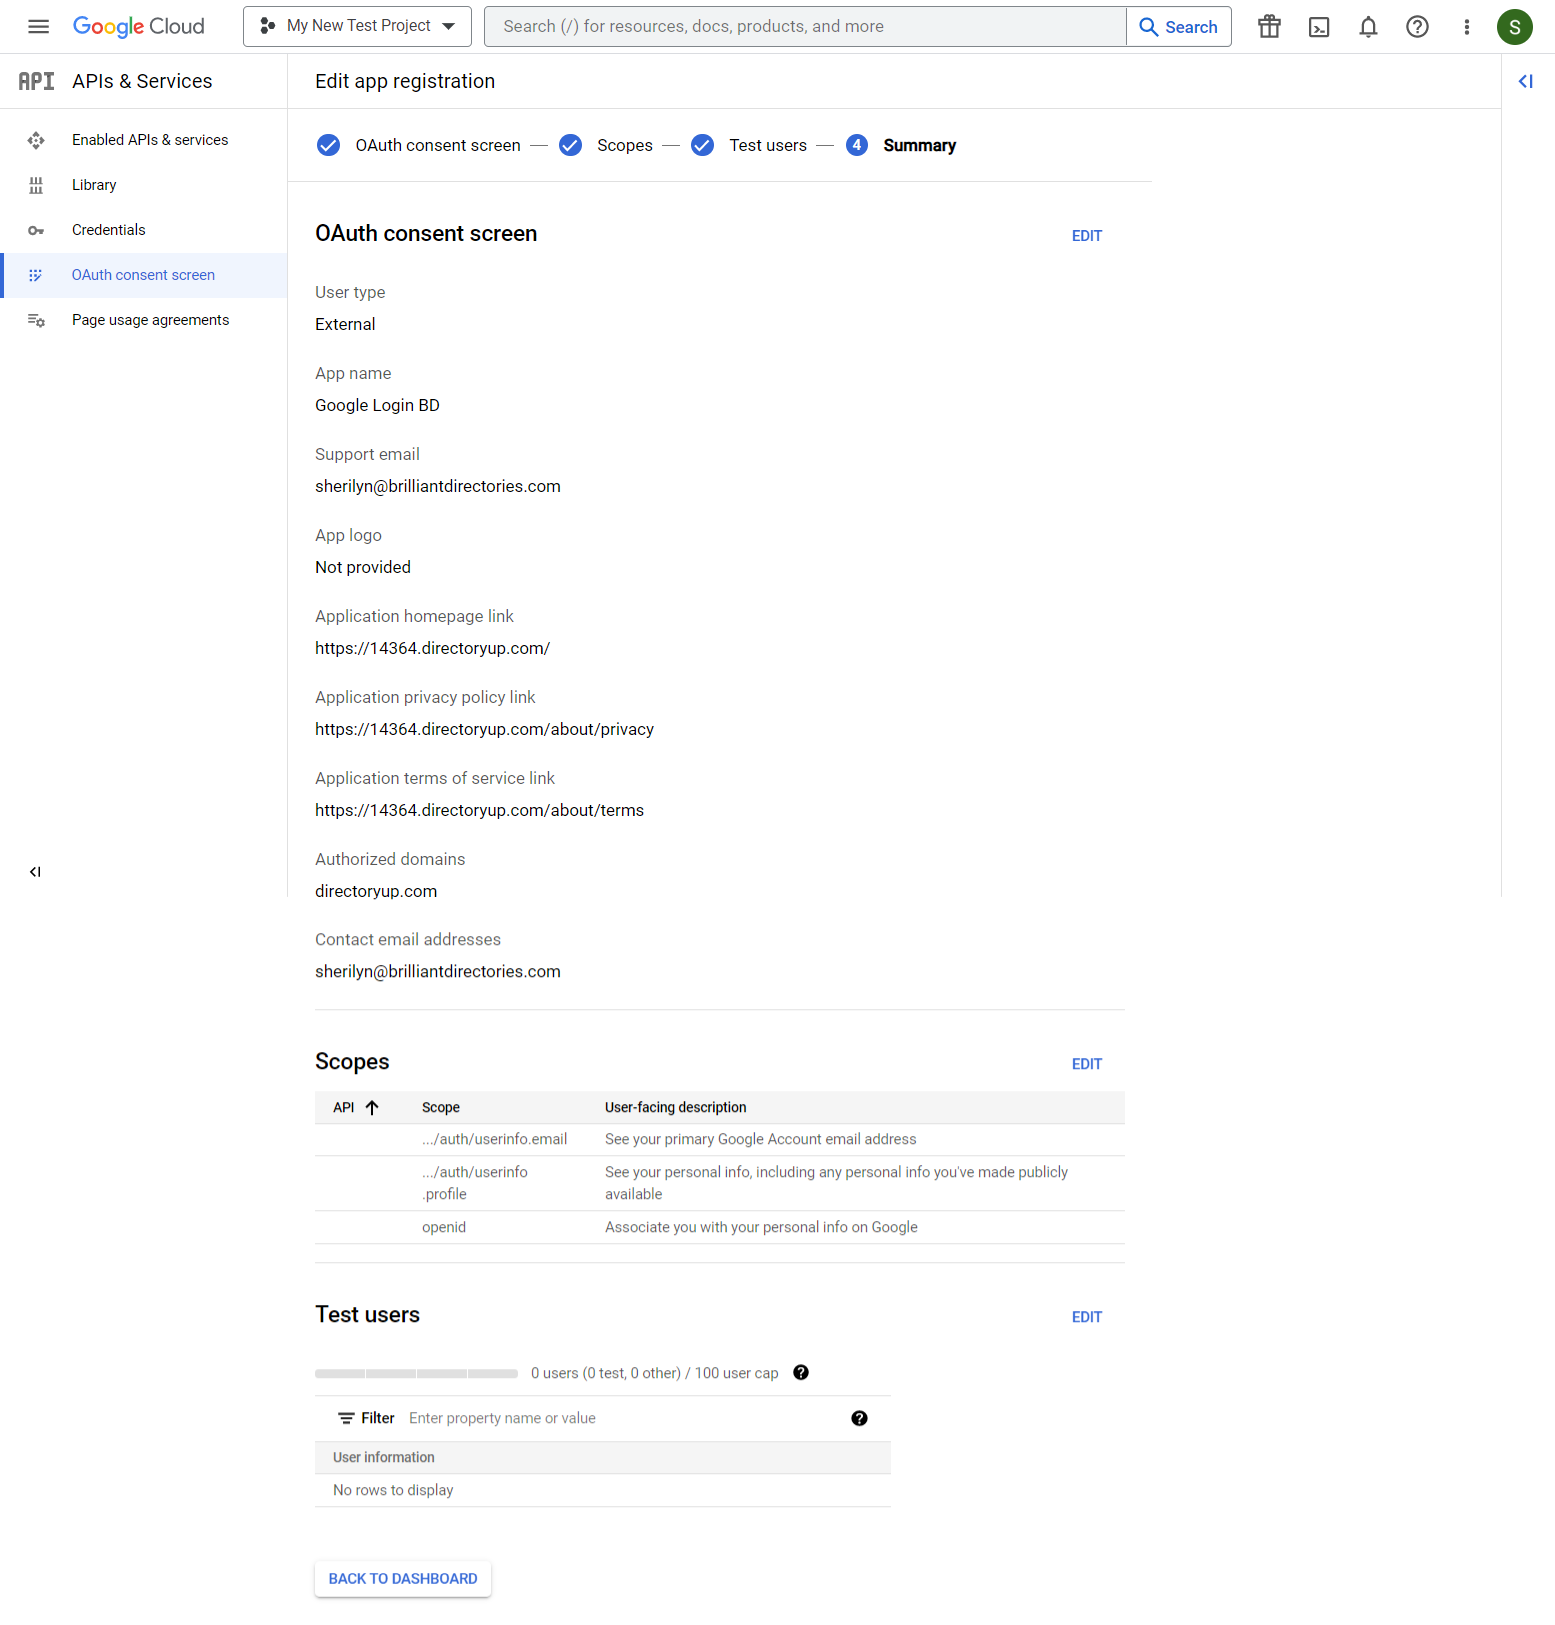Open the user cap help tooltip icon
The image size is (1555, 1625).
[x=801, y=1372]
